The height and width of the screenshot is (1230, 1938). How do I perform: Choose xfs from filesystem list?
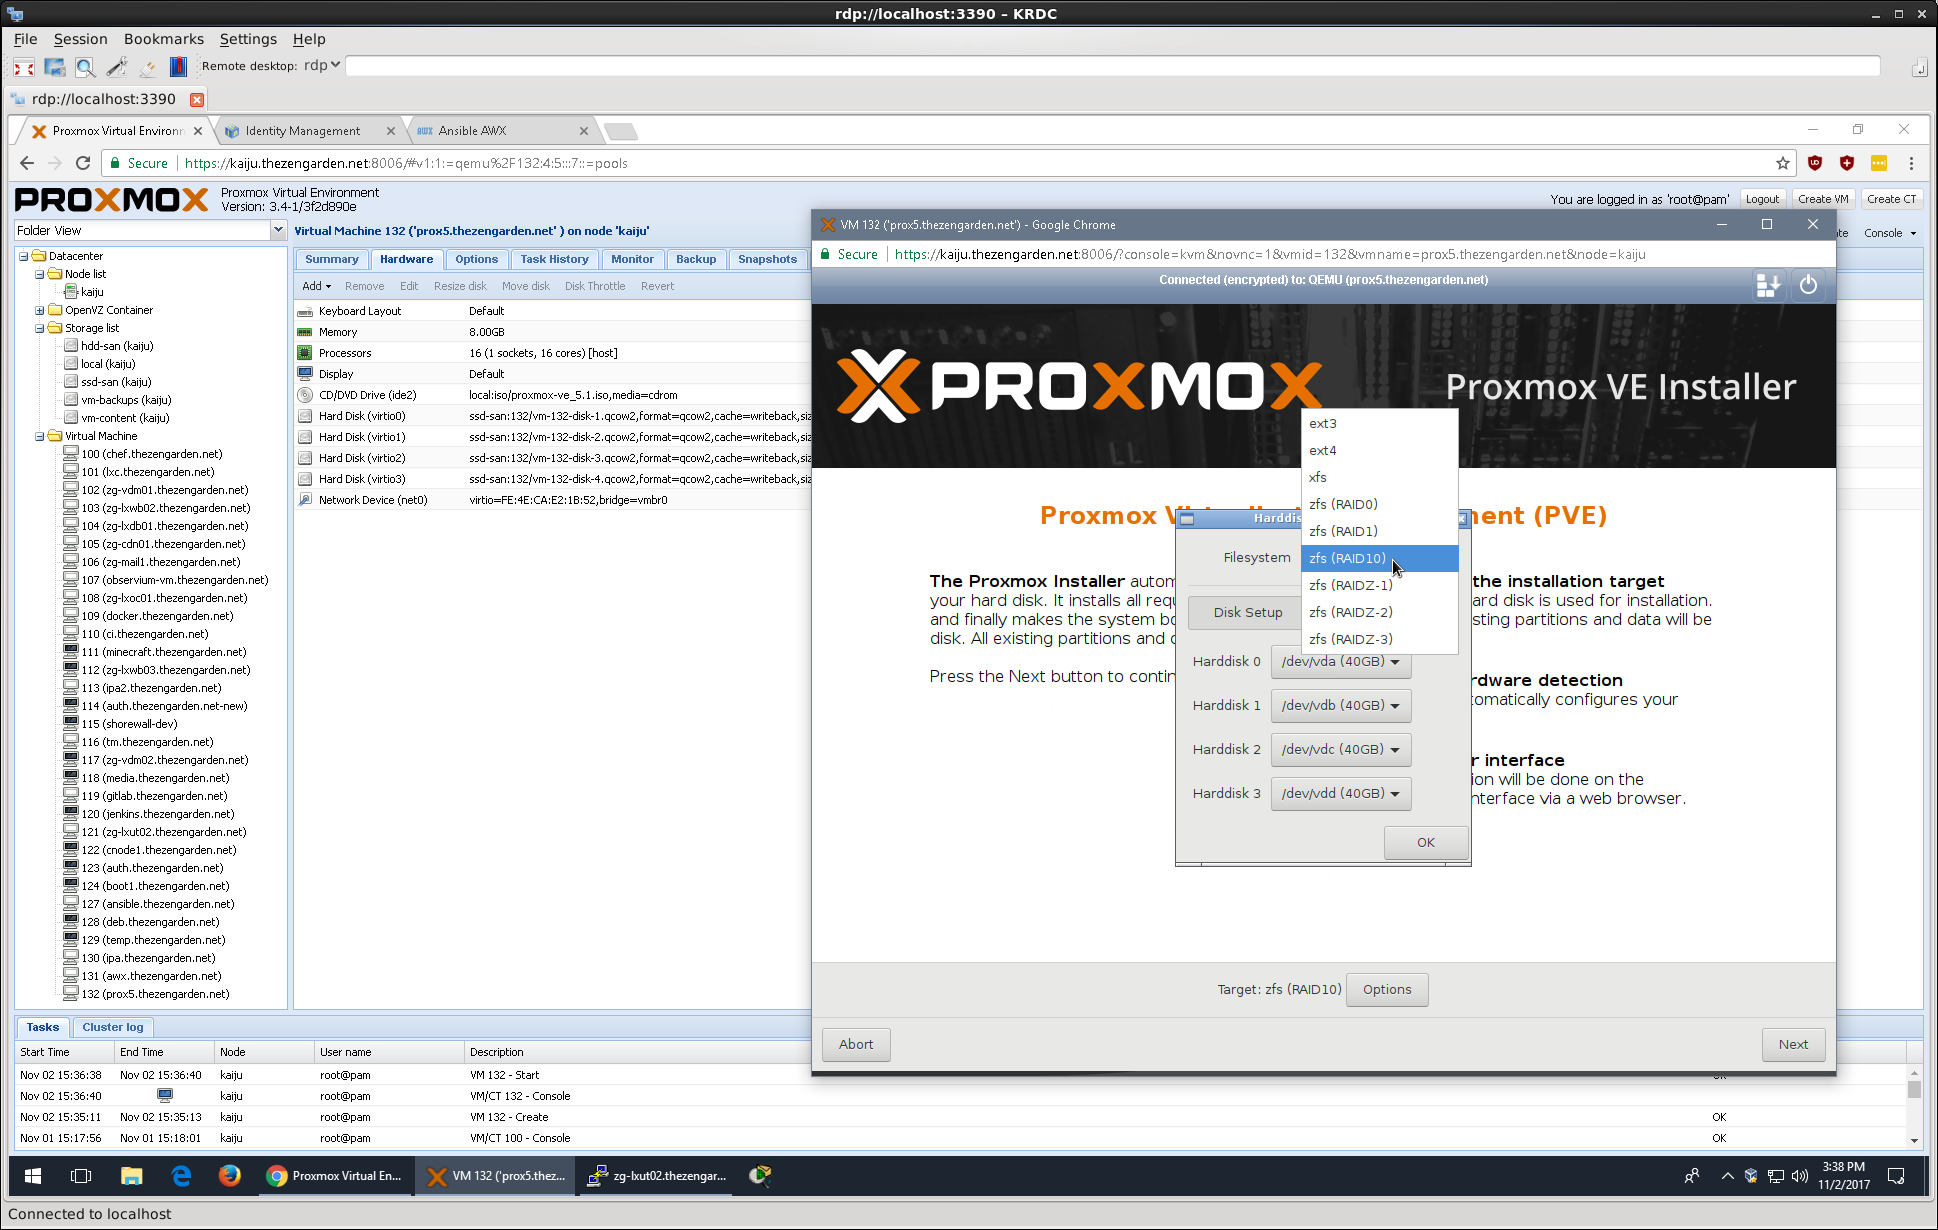click(1379, 477)
